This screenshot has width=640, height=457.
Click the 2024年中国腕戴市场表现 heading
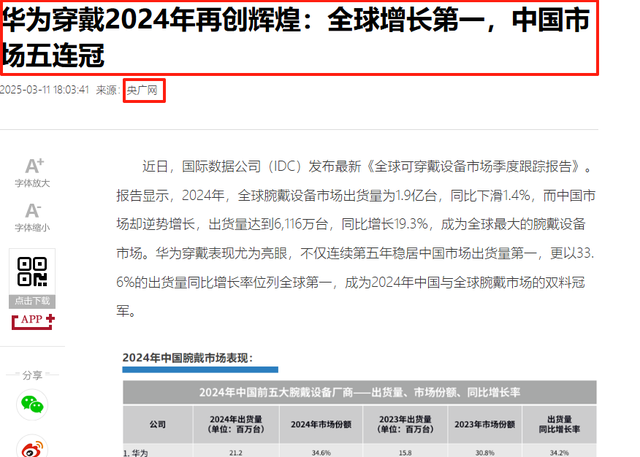[188, 358]
